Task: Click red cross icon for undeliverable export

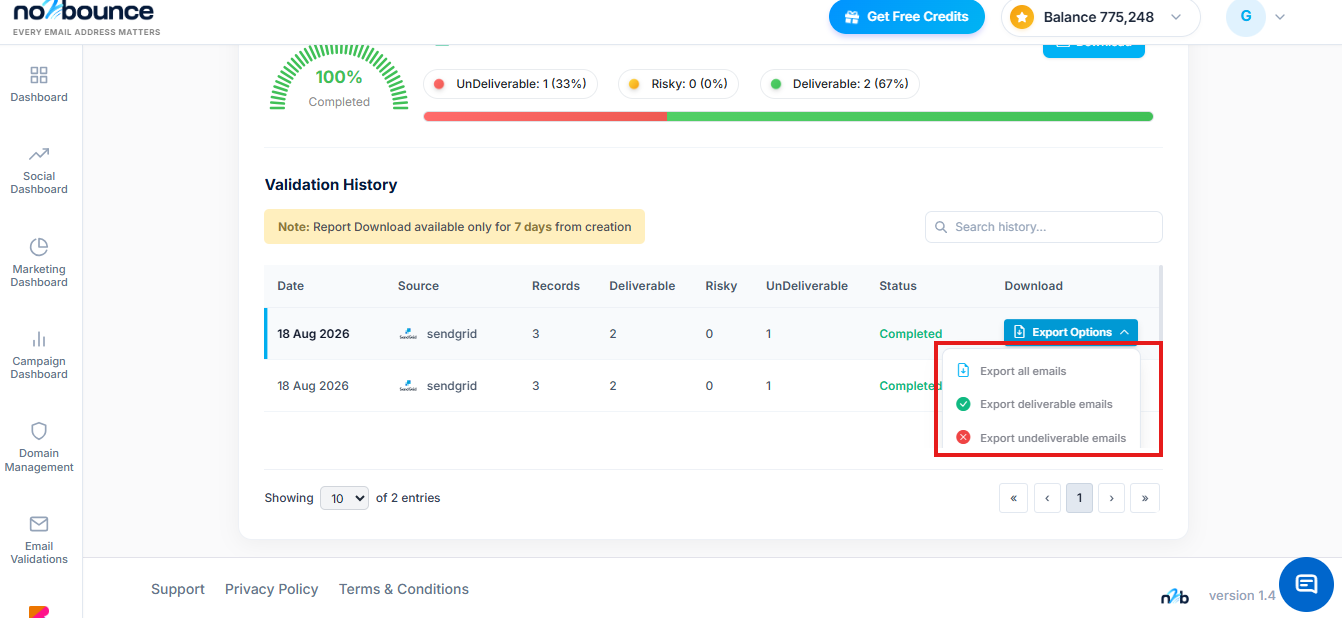Action: pyautogui.click(x=963, y=437)
